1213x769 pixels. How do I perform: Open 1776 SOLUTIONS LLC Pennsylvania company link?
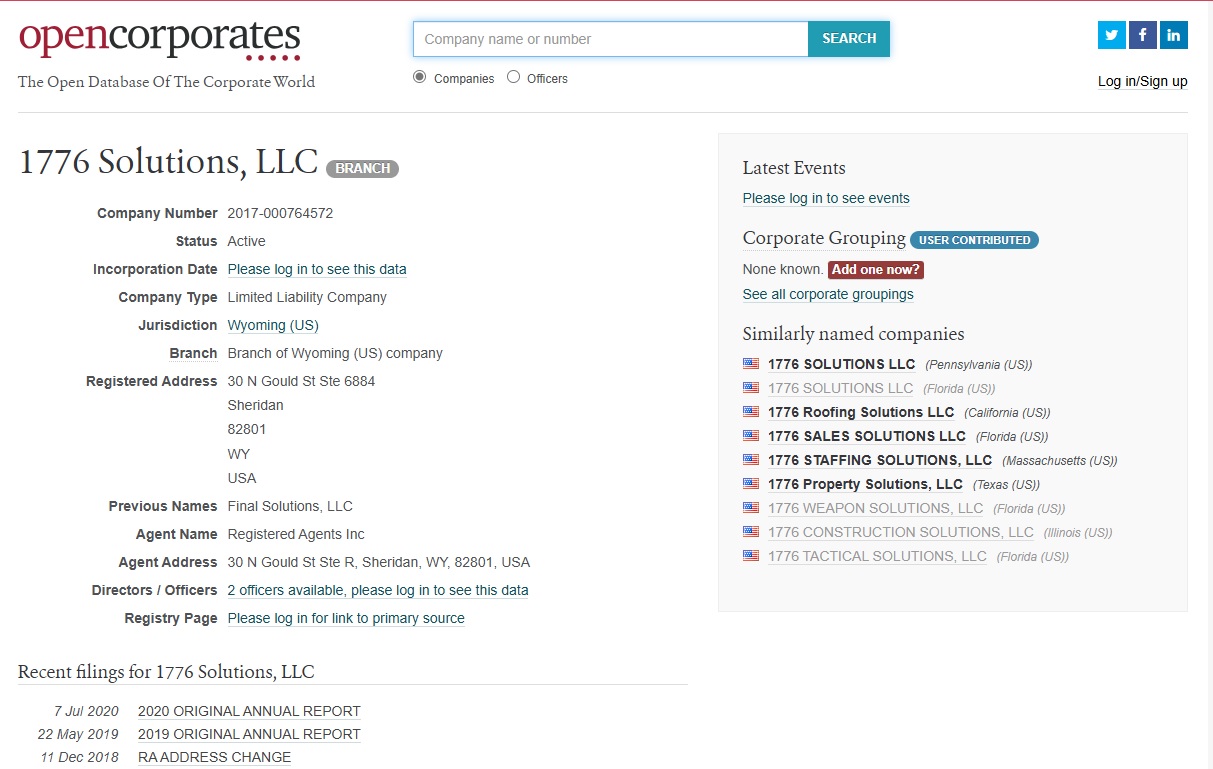click(841, 365)
